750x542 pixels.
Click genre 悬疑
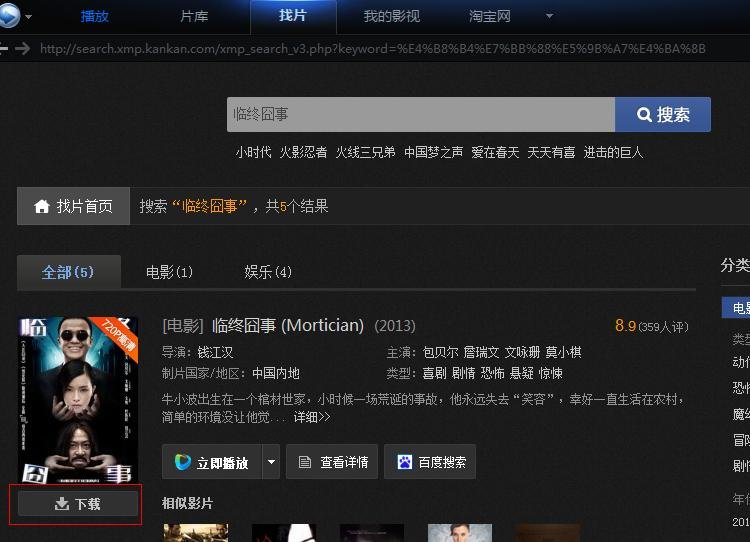521,373
